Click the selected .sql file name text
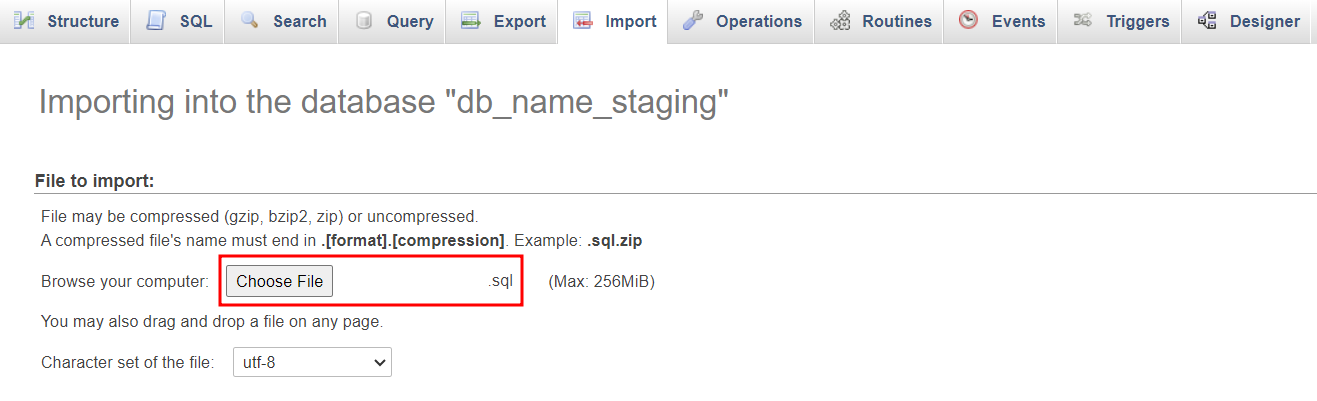The image size is (1317, 401). (500, 282)
